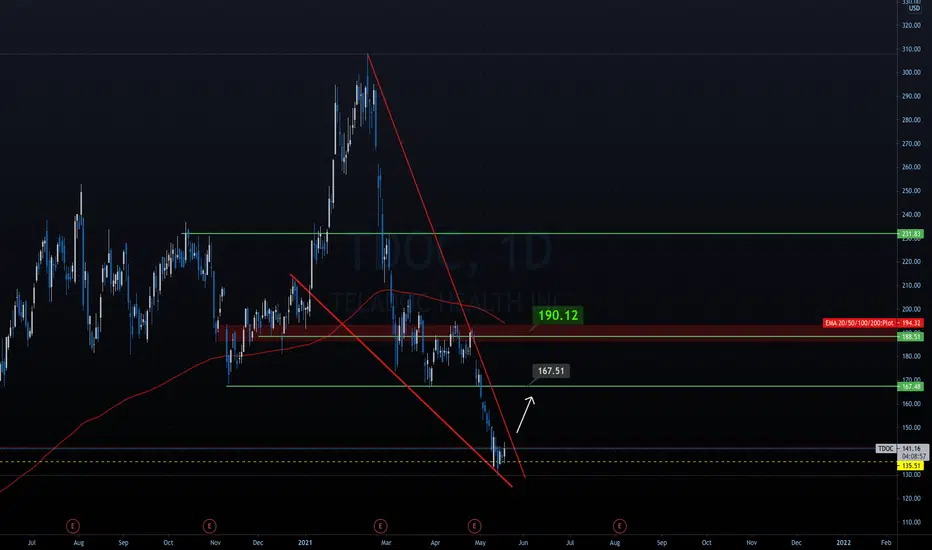This screenshot has height=550, width=932.
Task: Click the bar countdown timer 04:08:57
Action: click(x=913, y=457)
